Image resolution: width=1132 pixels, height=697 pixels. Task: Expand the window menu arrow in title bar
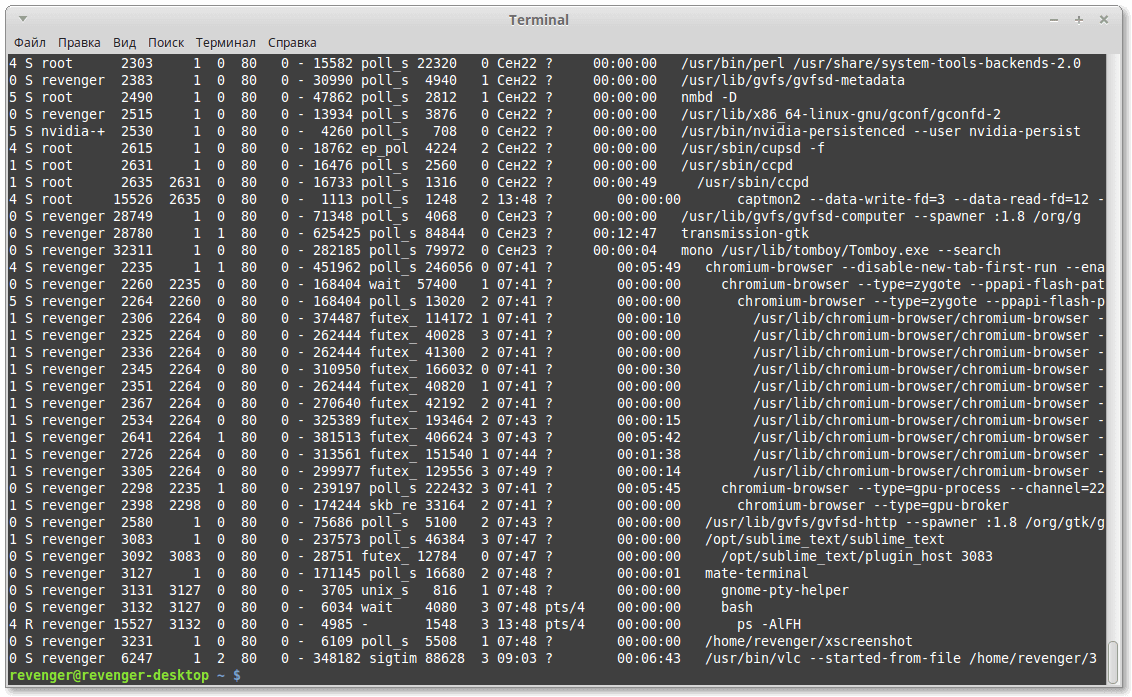coord(23,19)
